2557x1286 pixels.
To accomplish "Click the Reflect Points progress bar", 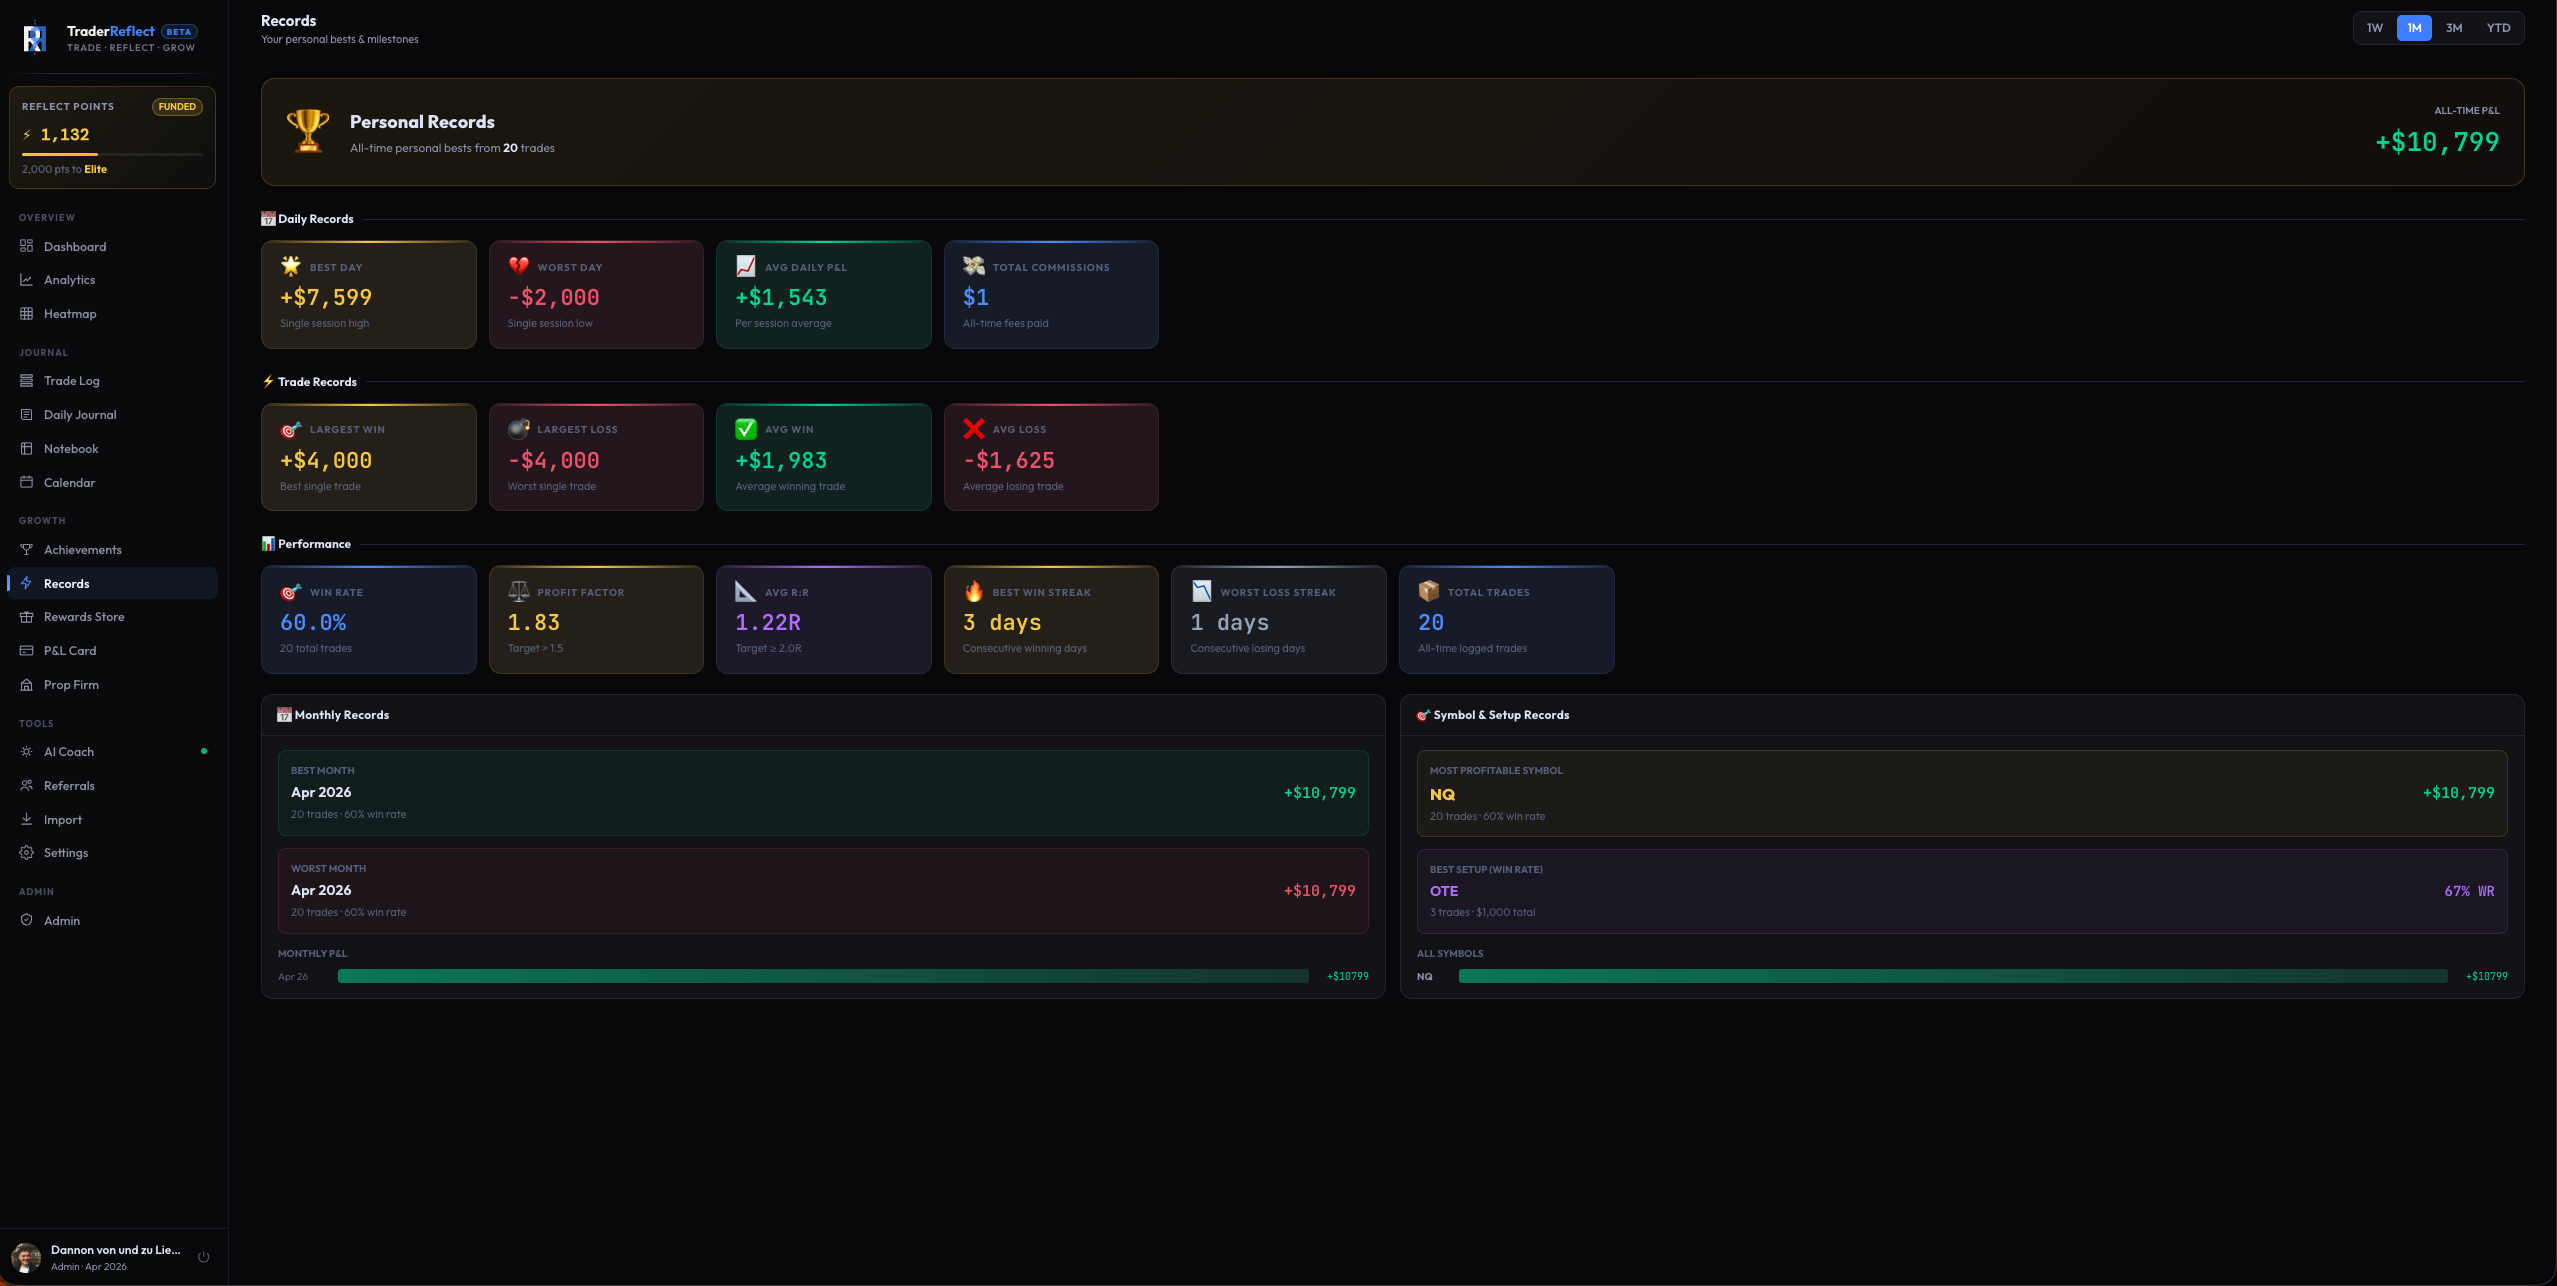I will [x=112, y=154].
